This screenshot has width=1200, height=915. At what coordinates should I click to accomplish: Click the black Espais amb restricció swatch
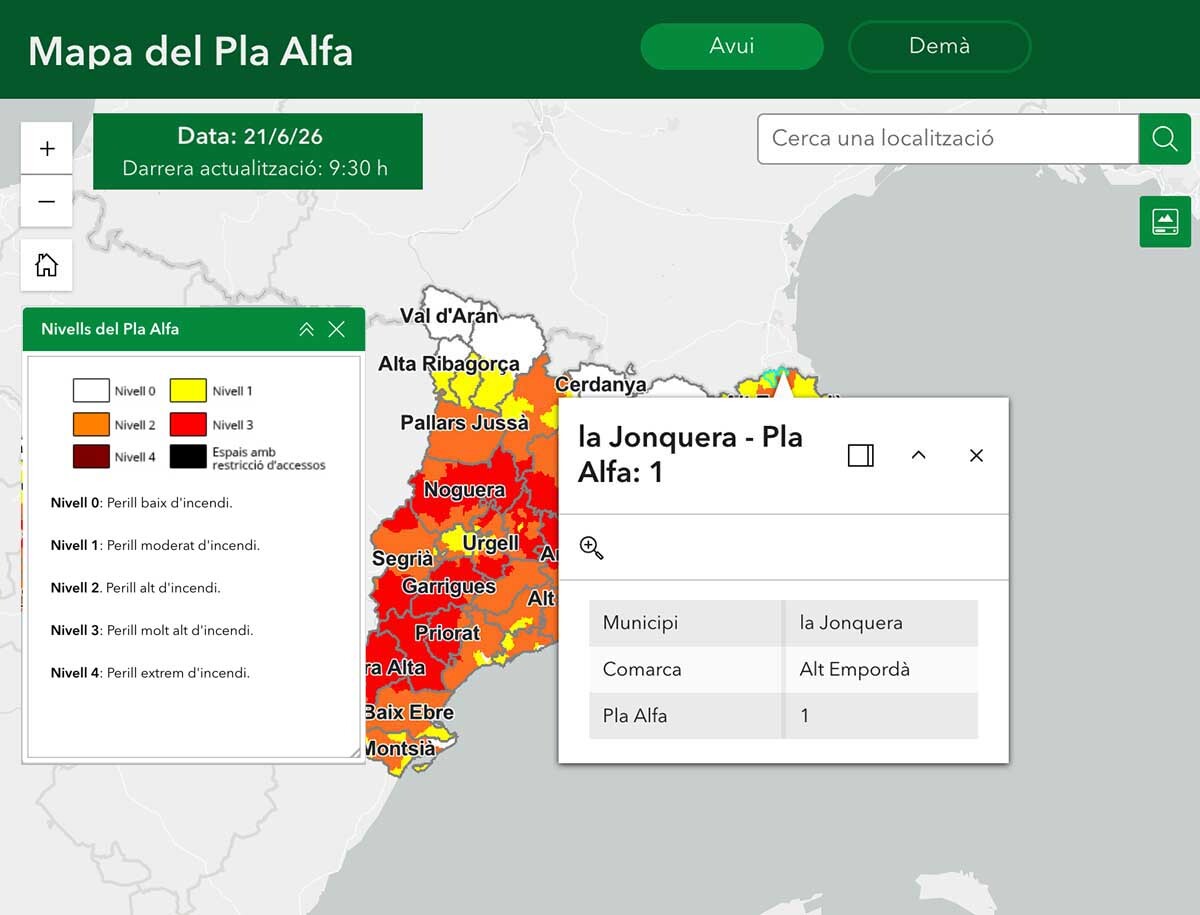(188, 457)
